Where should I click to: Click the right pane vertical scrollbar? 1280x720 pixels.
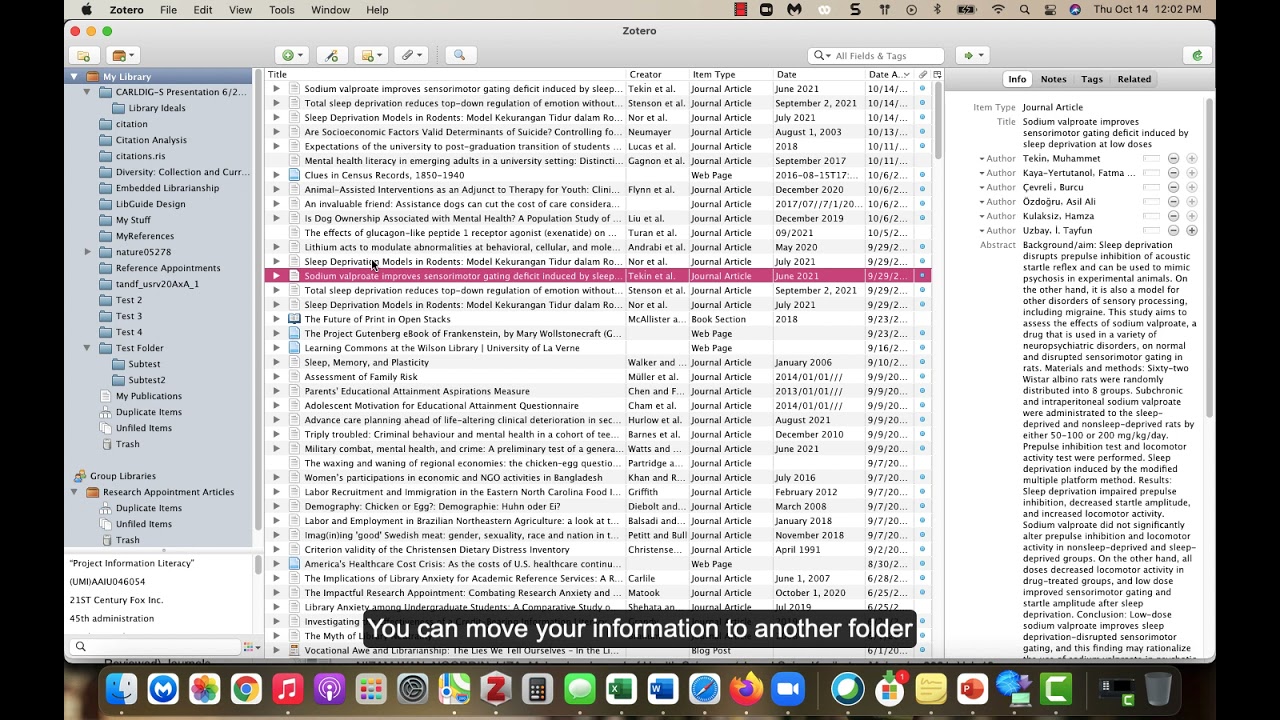(1210, 258)
